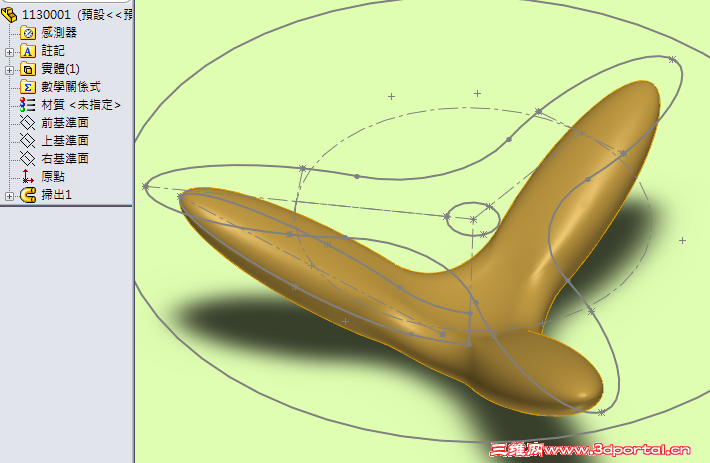
Task: Click the 感測器 sensor folder icon
Action: [x=28, y=33]
